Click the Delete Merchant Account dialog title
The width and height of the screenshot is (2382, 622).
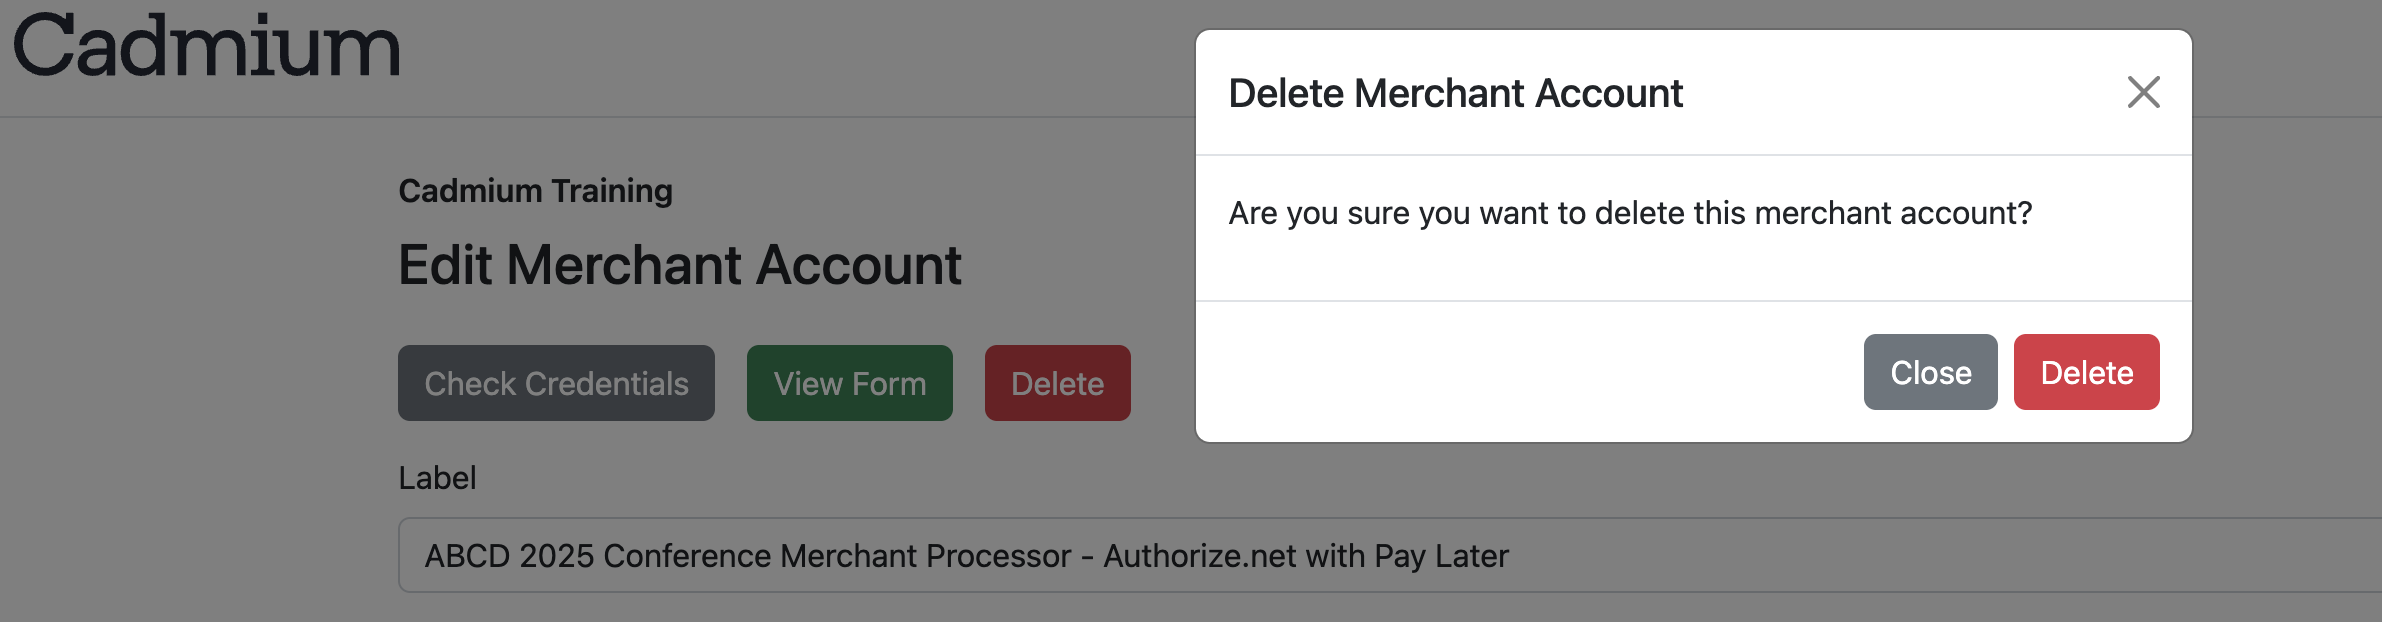1456,93
